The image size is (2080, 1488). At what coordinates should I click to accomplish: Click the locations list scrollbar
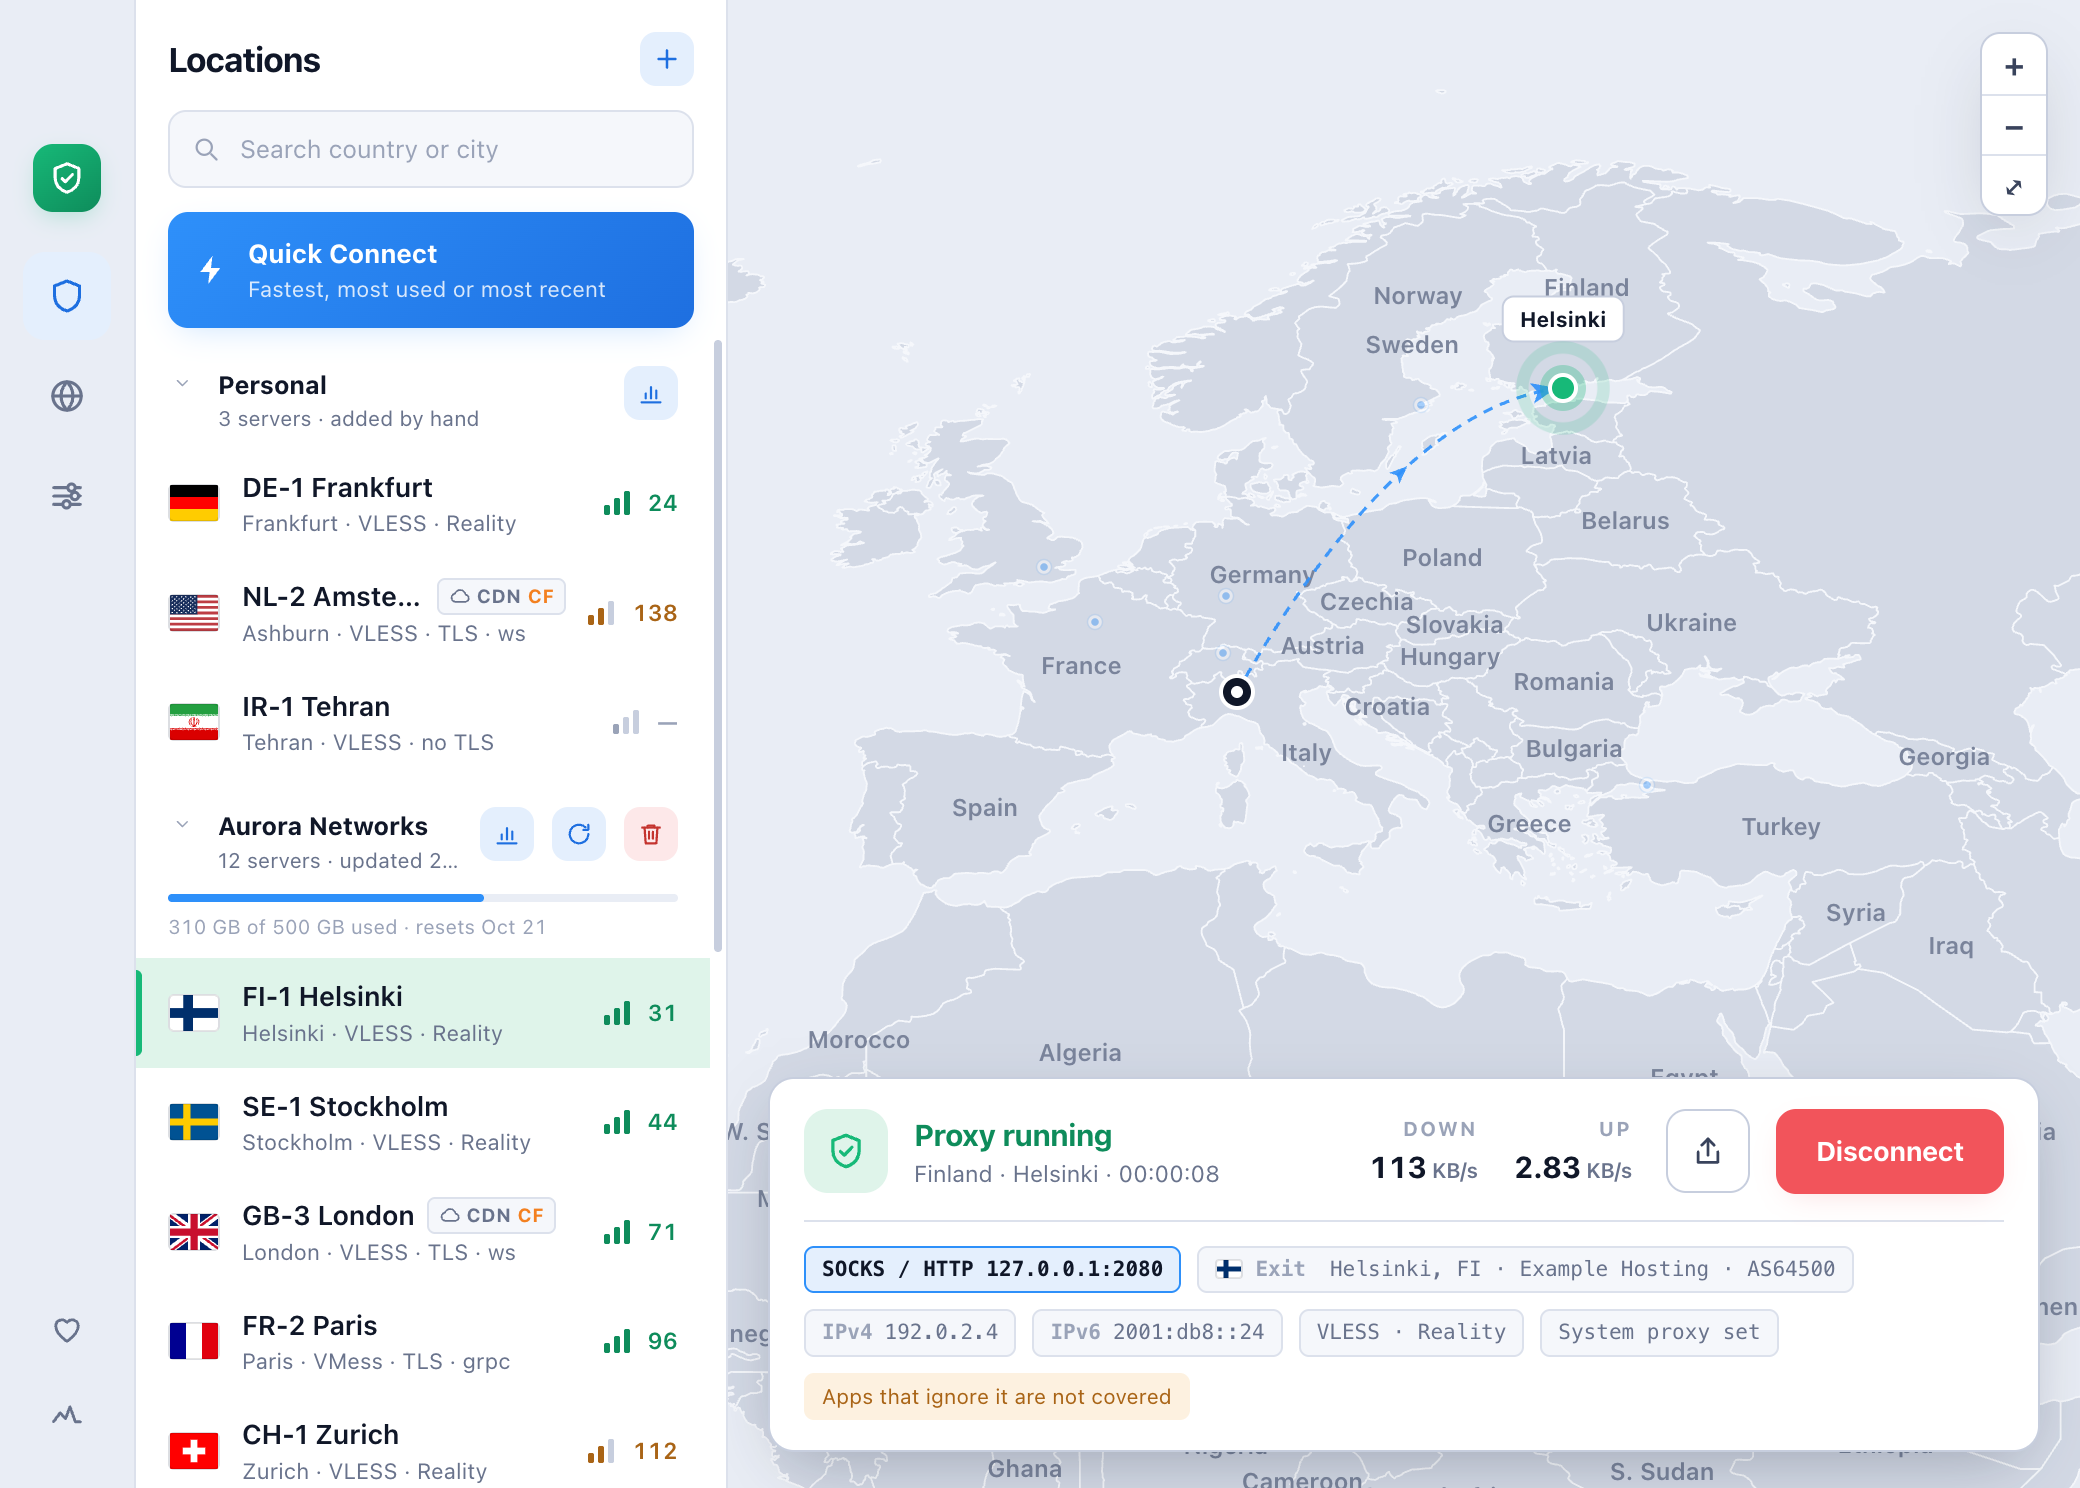718,646
